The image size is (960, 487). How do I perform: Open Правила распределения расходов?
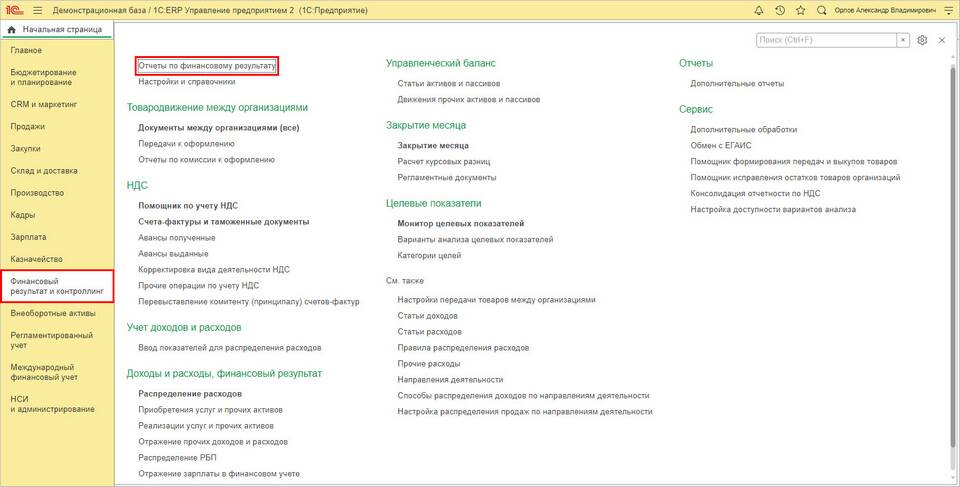[x=463, y=348]
